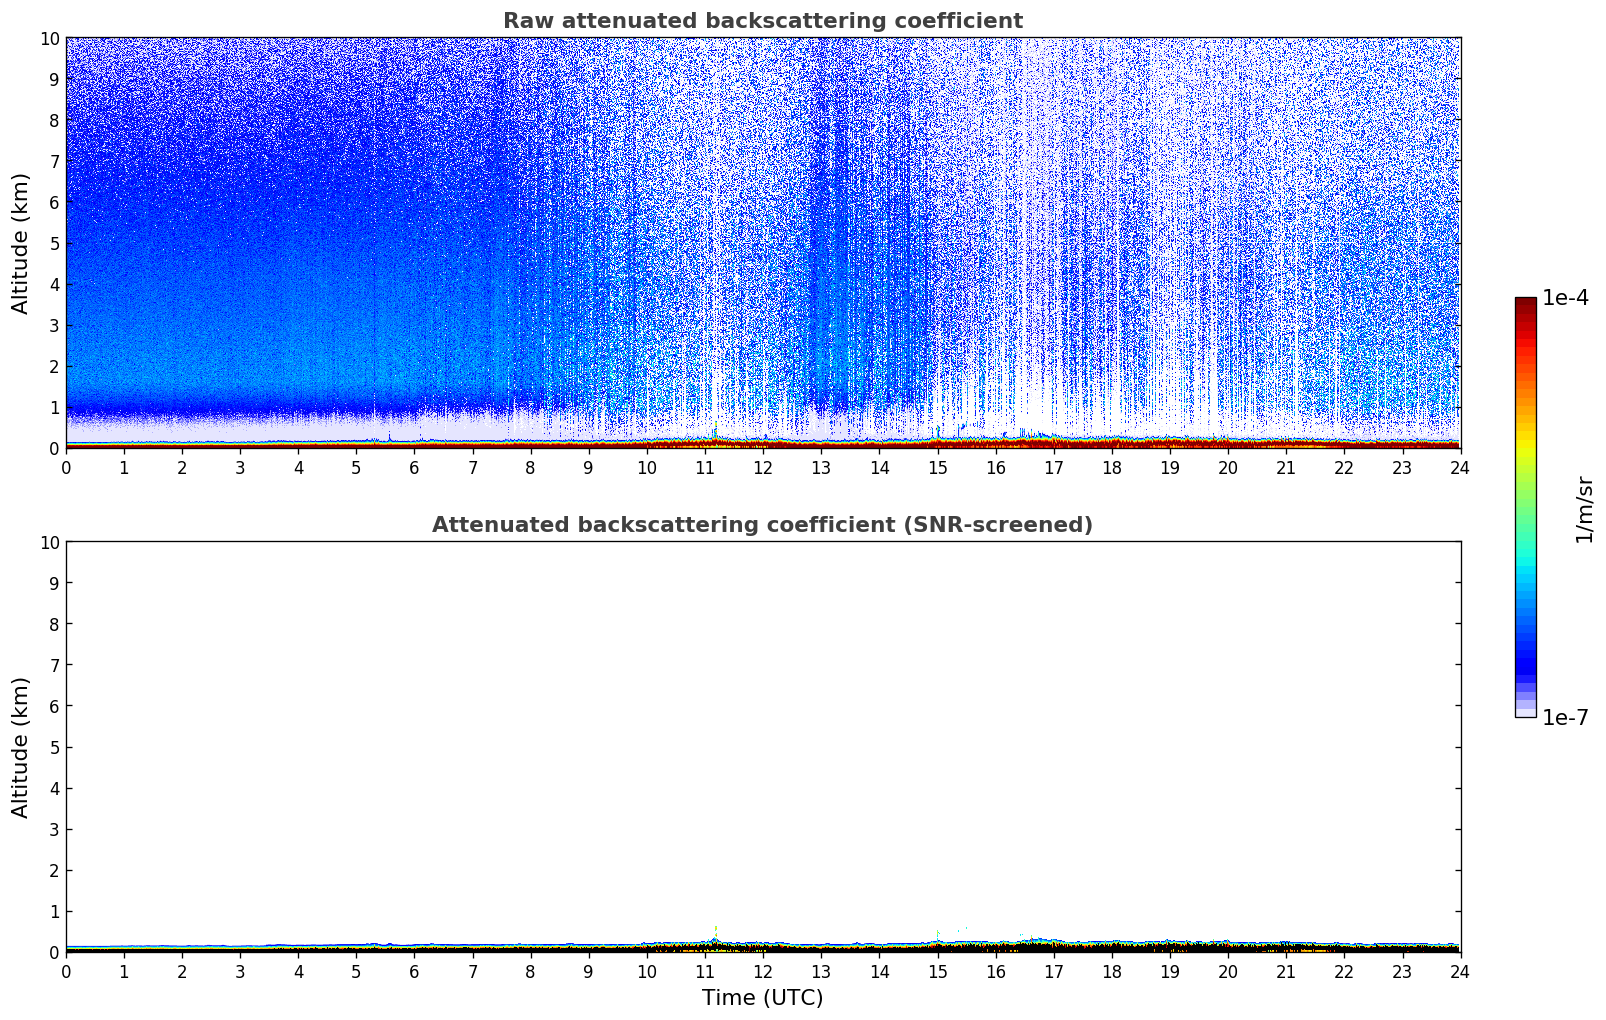Click the 1e-7 colorbar label
1606x1020 pixels.
click(x=1565, y=717)
